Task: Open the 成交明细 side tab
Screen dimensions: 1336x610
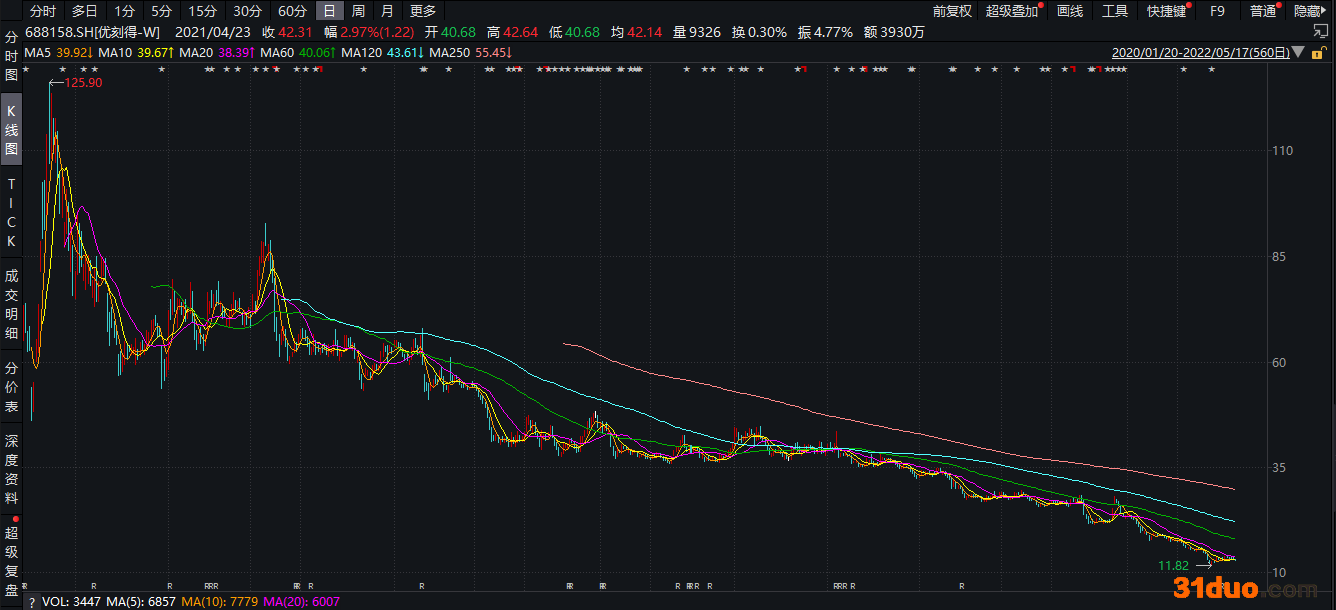Action: [x=12, y=304]
